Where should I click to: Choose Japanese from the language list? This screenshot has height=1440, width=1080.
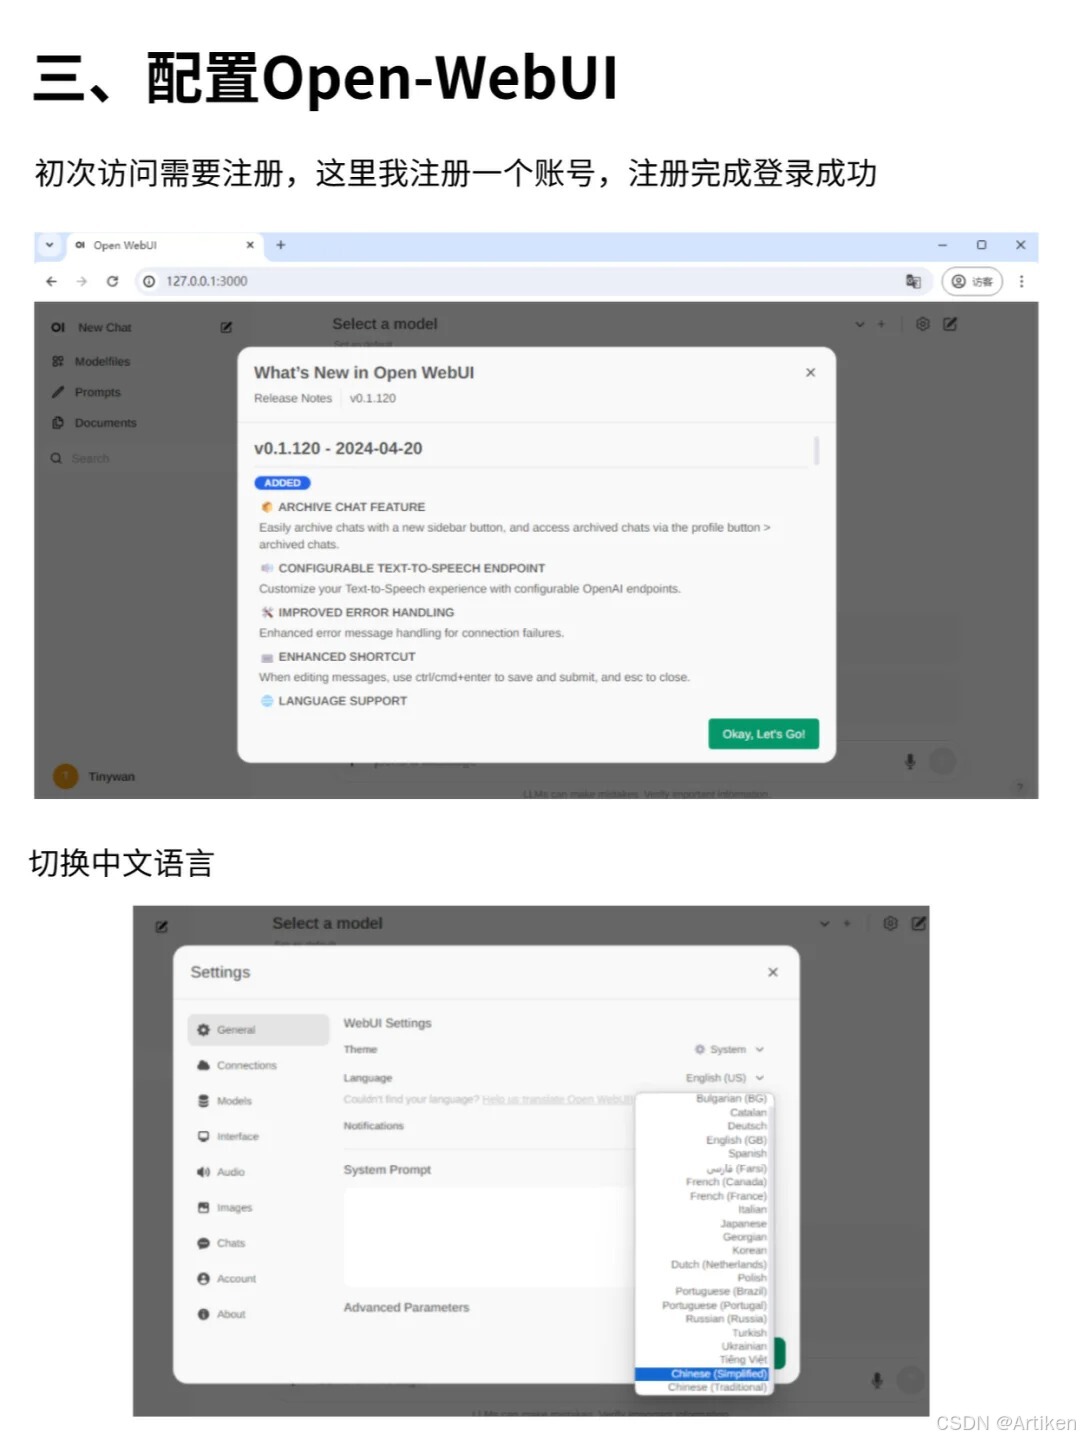coord(704,1223)
